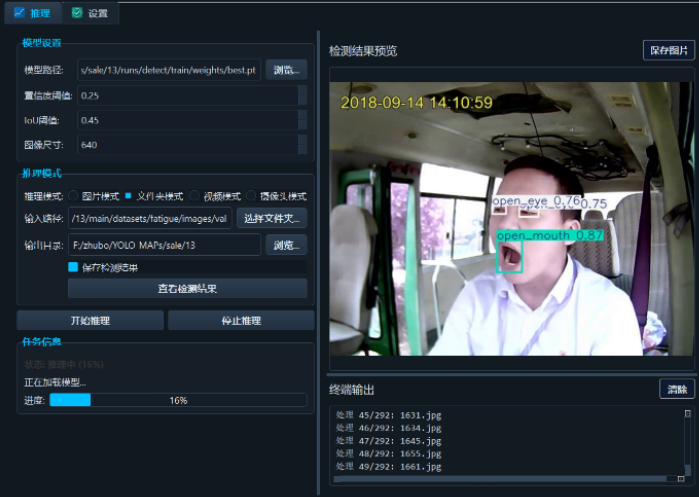The width and height of the screenshot is (699, 497).
Task: Click the output directory field
Action: coord(164,245)
